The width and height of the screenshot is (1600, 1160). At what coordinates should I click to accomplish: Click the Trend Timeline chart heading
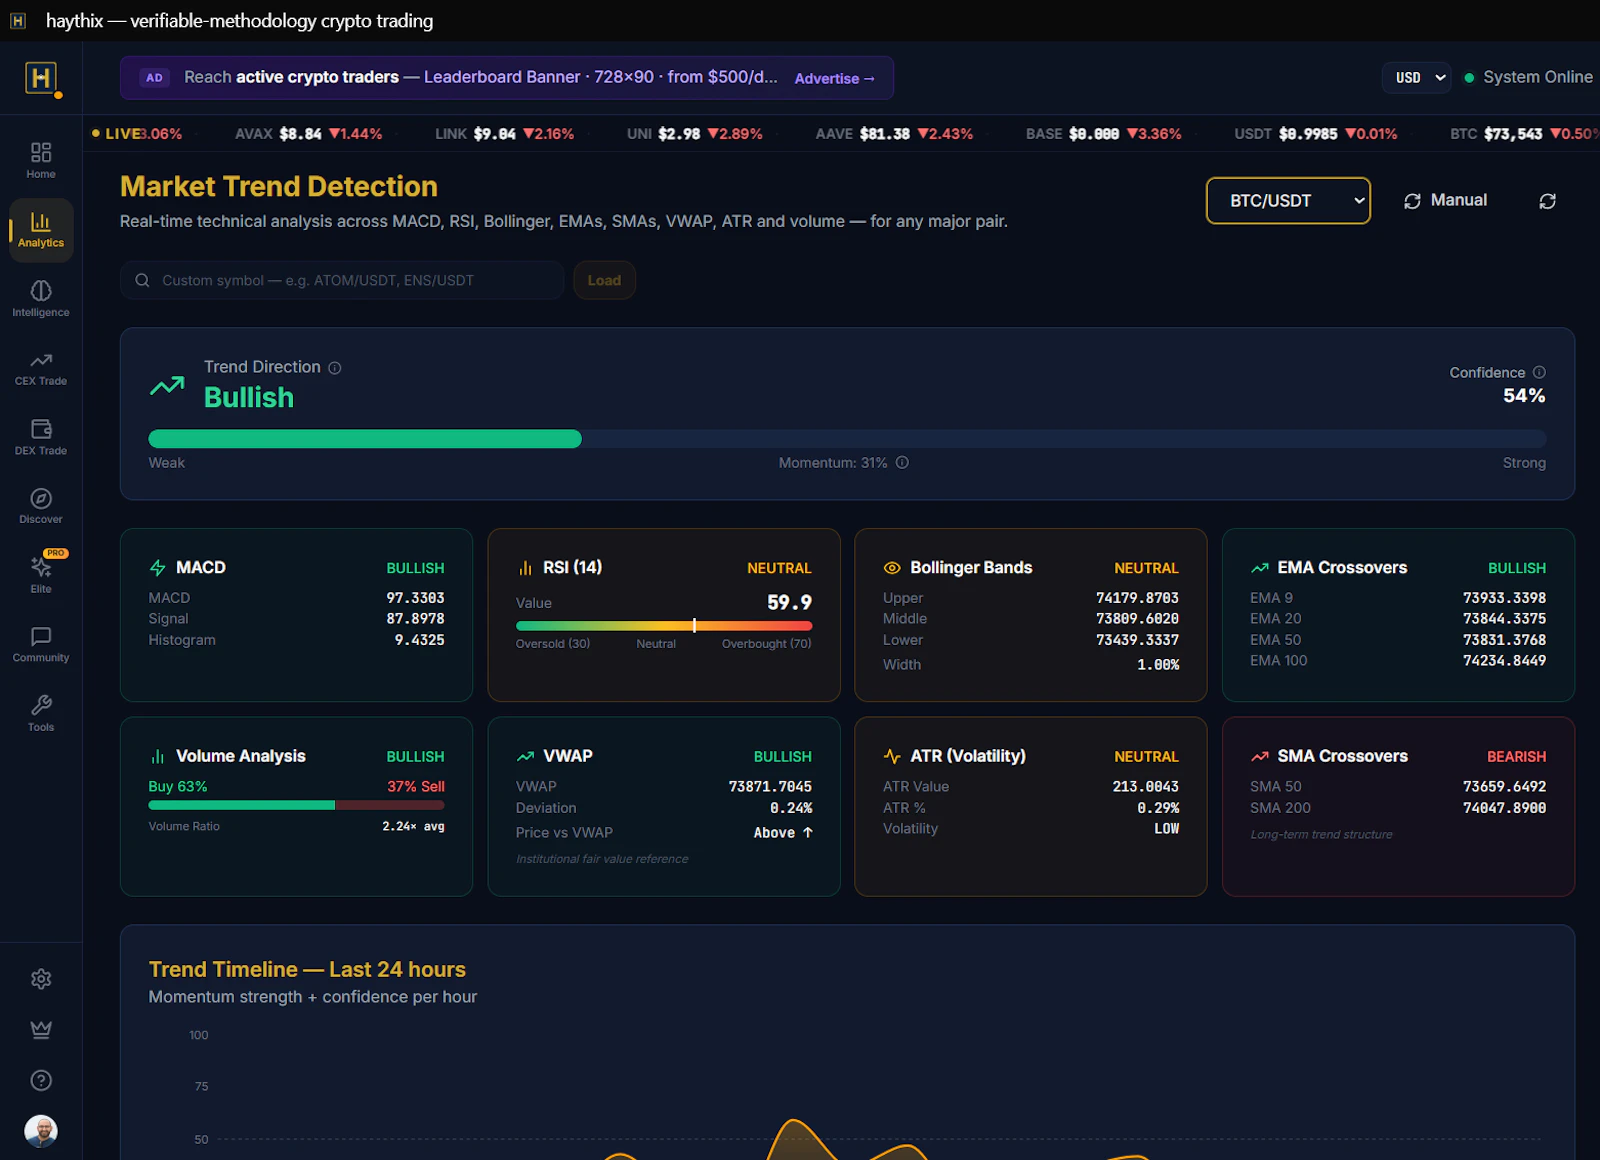click(x=307, y=969)
